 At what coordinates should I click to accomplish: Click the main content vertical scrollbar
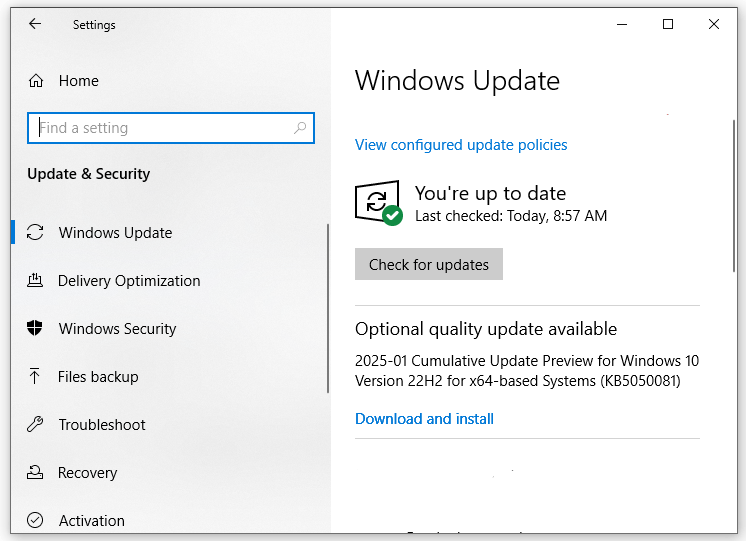coord(735,196)
